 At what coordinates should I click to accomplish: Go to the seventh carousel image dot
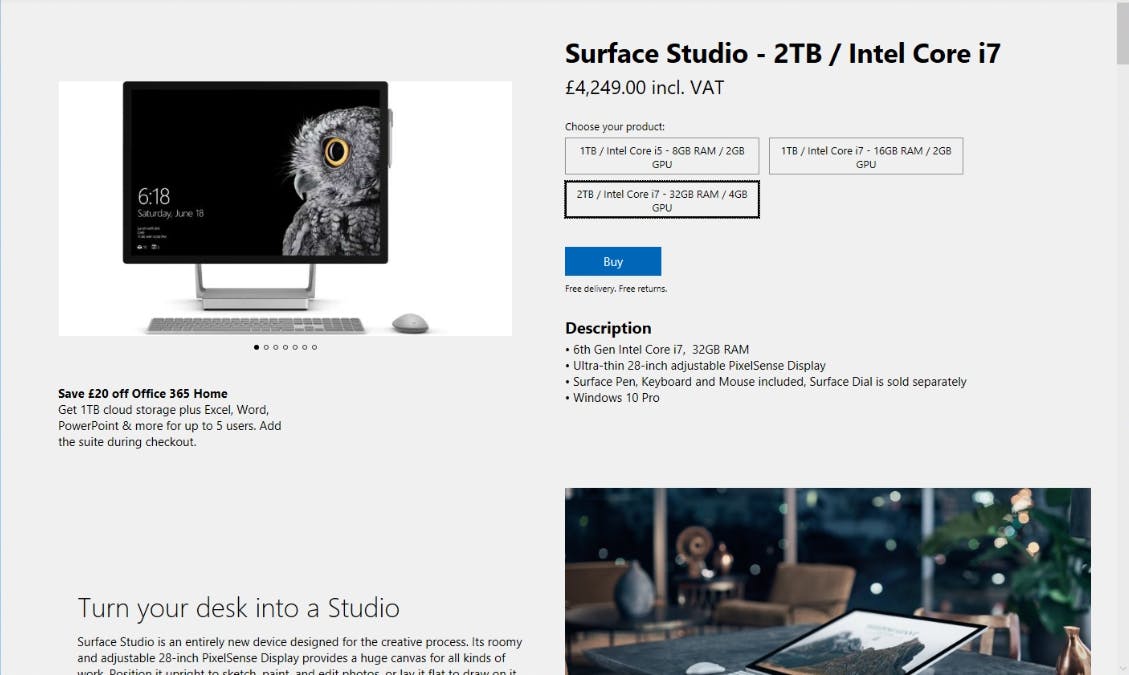pyautogui.click(x=314, y=347)
